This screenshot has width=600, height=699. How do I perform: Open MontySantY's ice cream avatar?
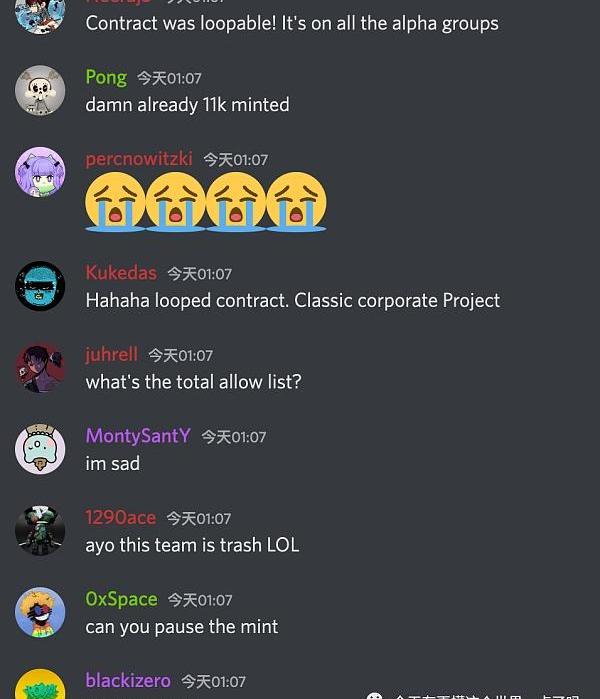click(40, 449)
